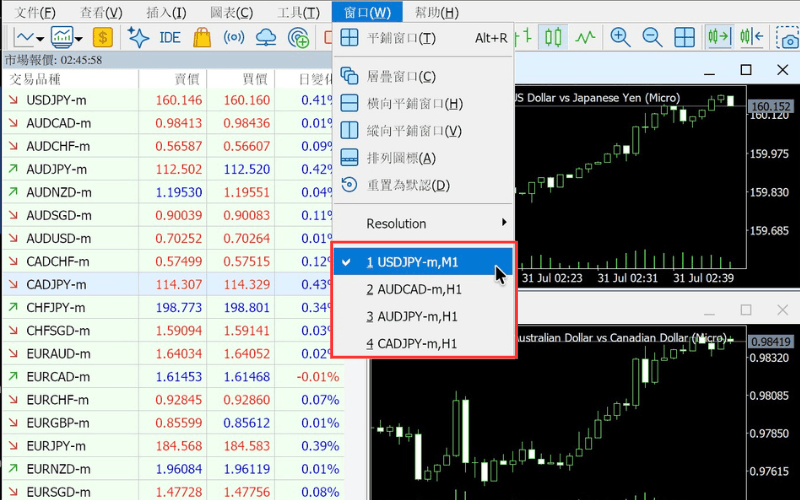This screenshot has width=800, height=500.
Task: Switch chart to line graph icon
Action: [x=585, y=37]
